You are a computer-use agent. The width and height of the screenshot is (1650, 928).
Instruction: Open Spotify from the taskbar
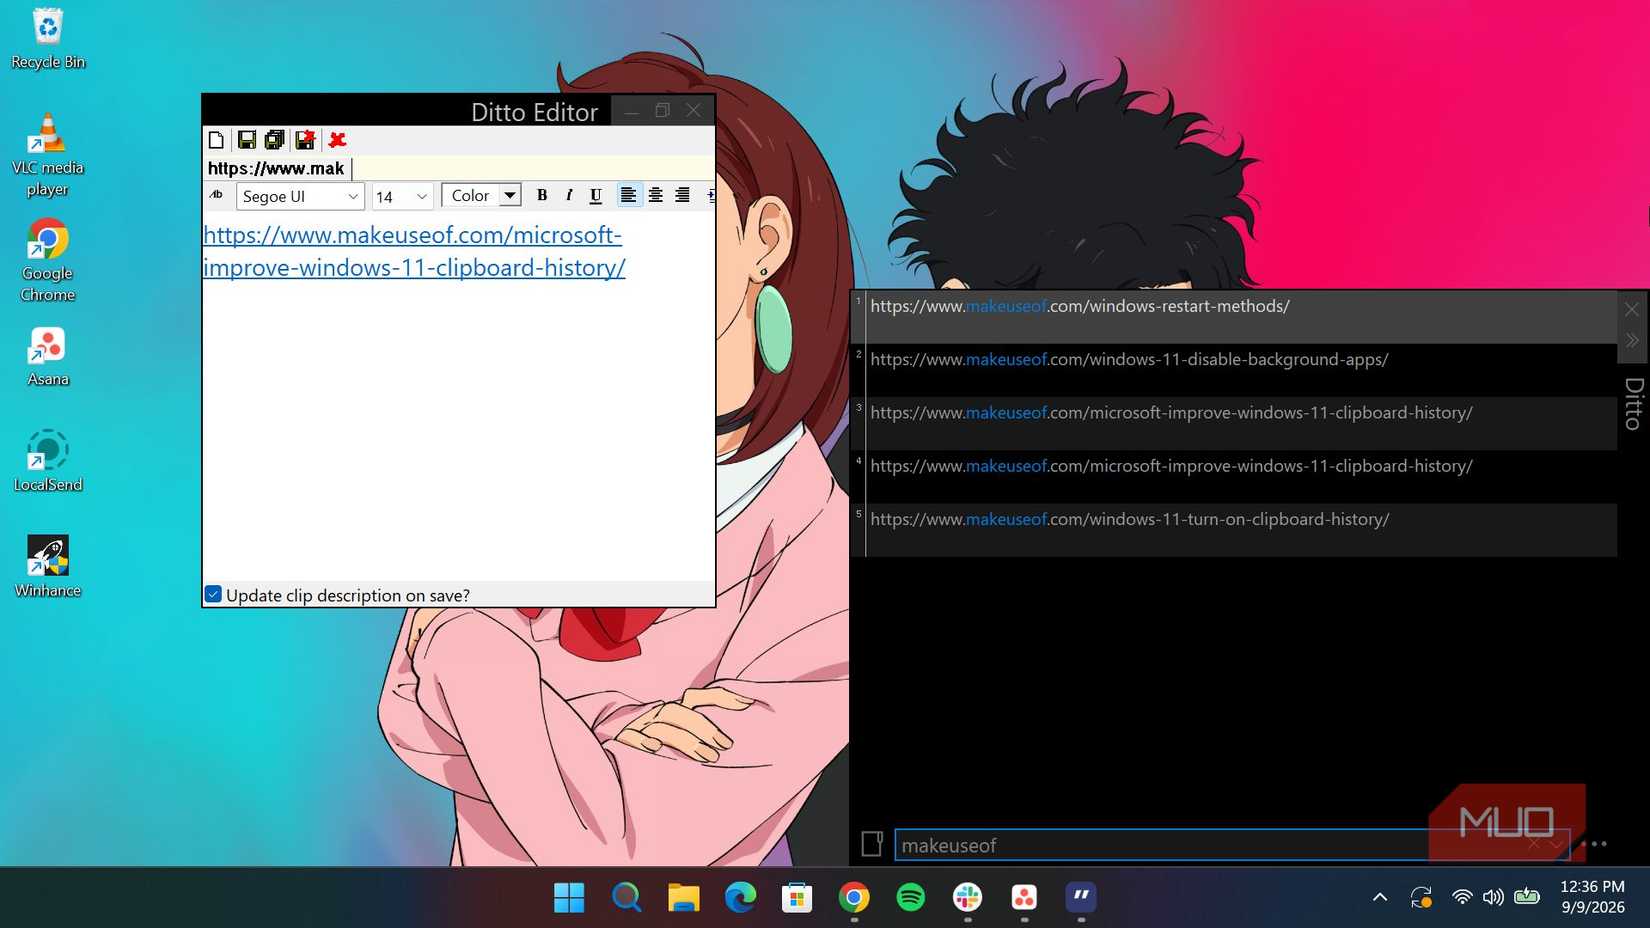[910, 898]
